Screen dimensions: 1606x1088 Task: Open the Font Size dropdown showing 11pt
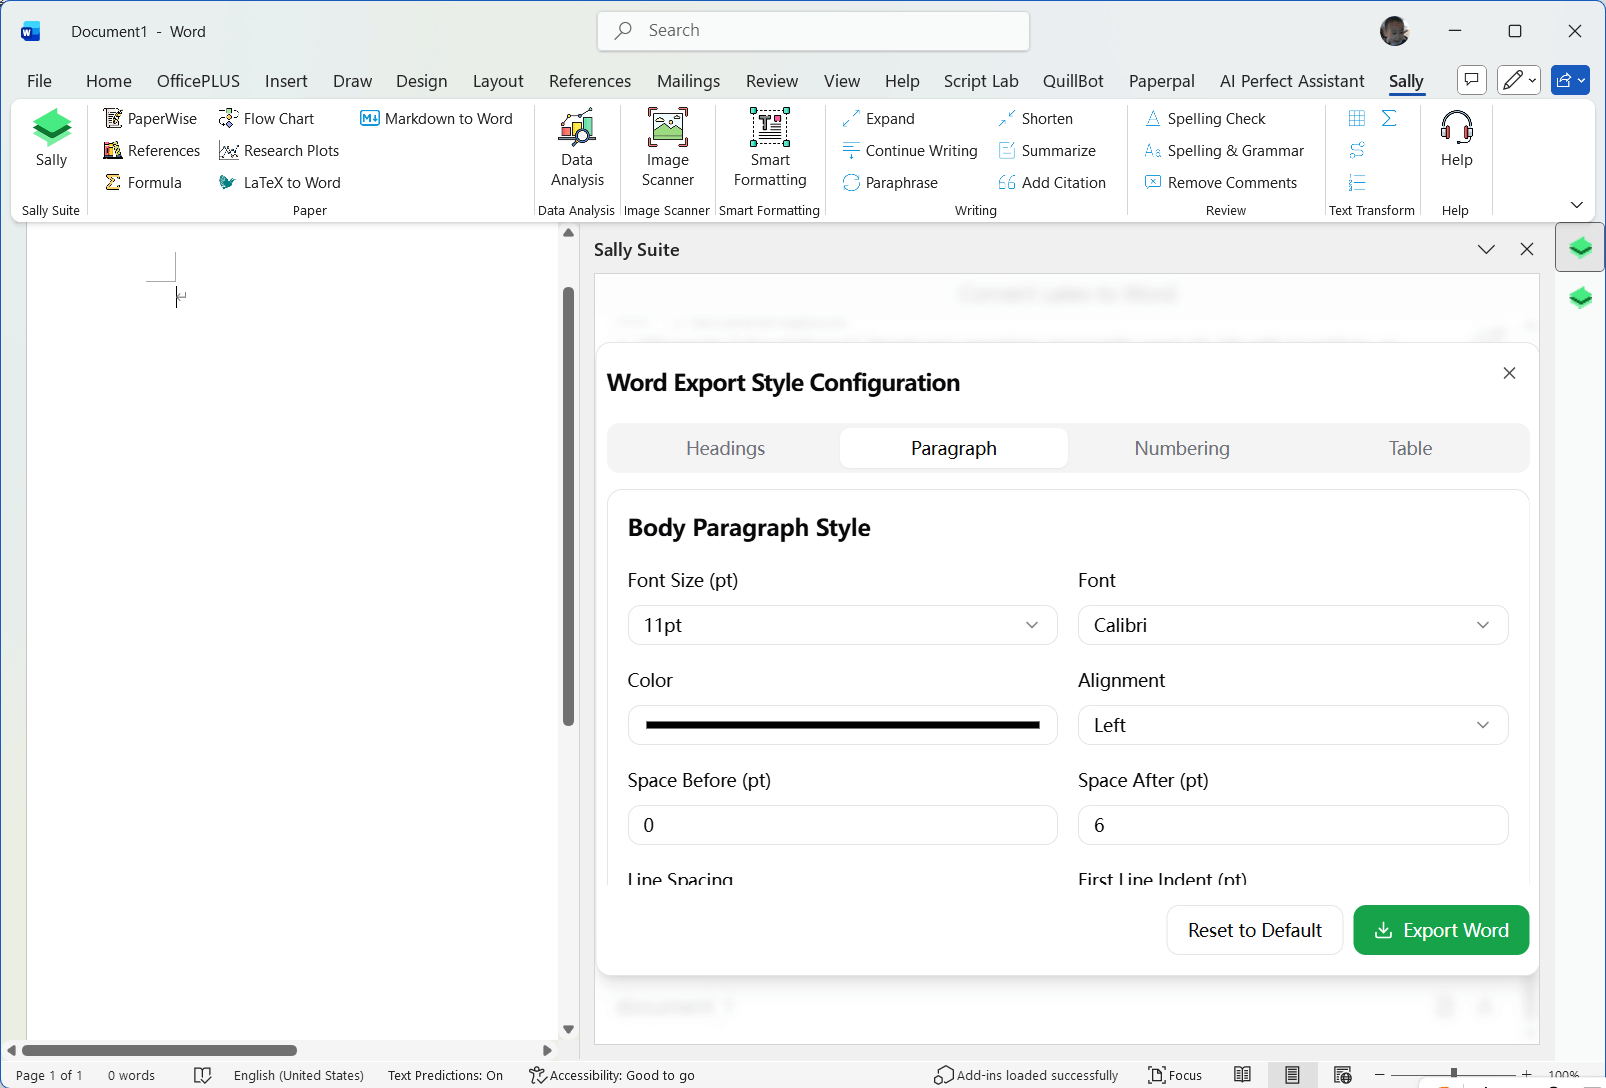click(842, 625)
